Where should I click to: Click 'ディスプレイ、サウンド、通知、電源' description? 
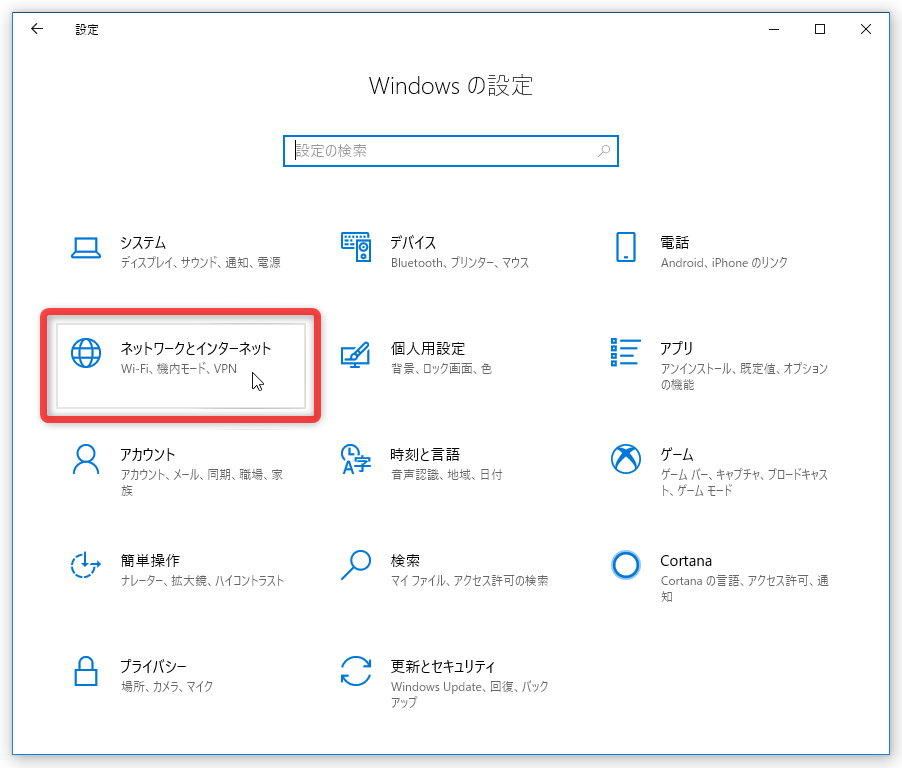tap(201, 262)
